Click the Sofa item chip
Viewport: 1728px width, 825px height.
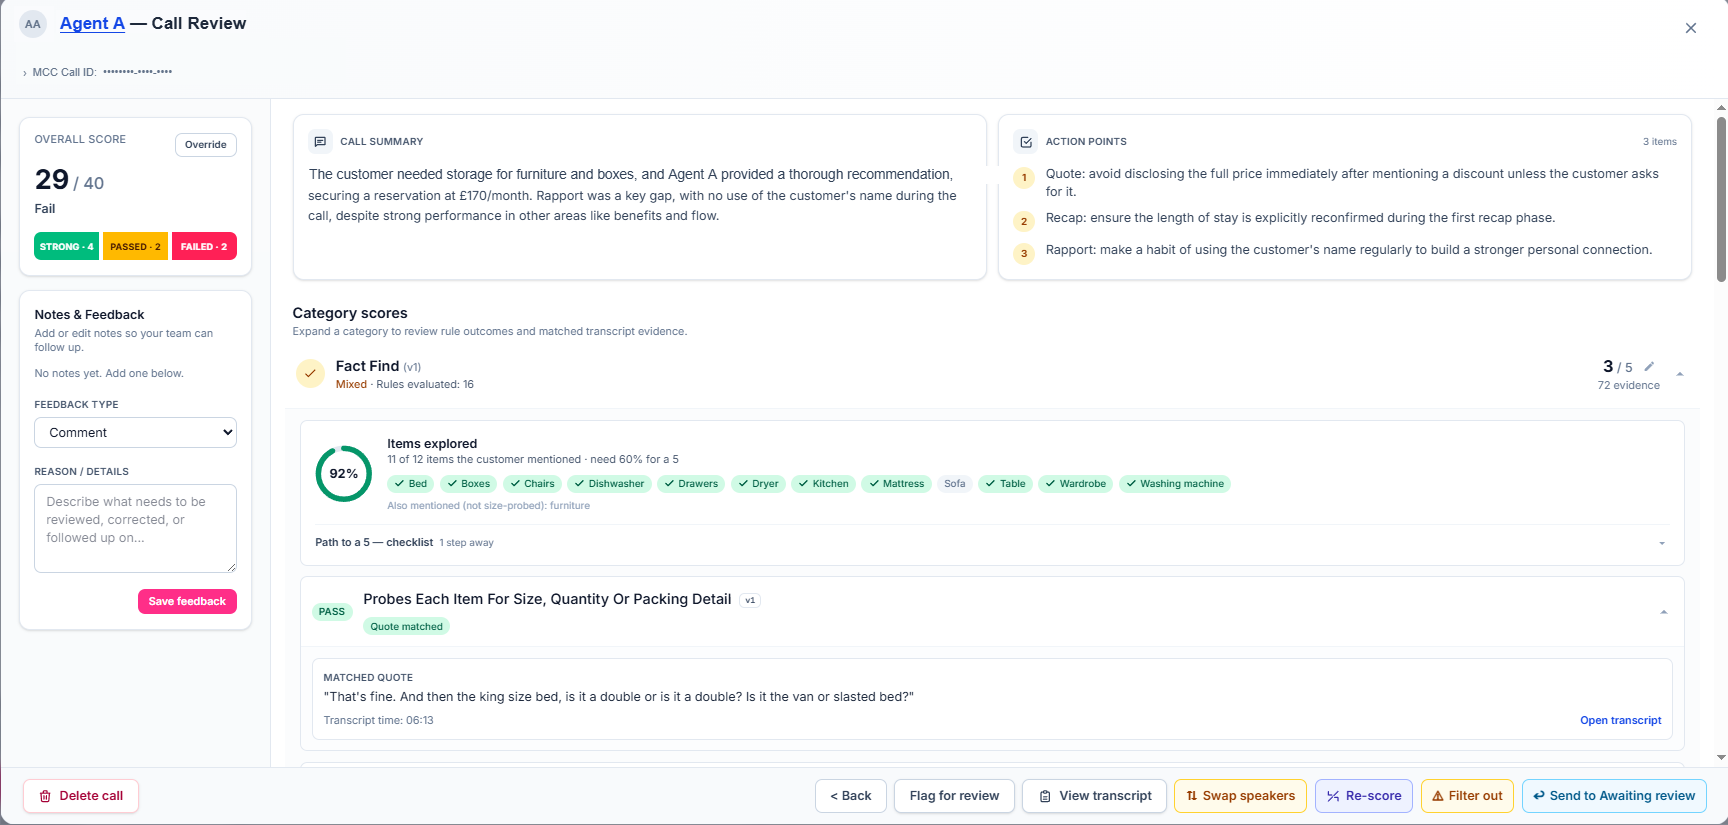tap(955, 484)
